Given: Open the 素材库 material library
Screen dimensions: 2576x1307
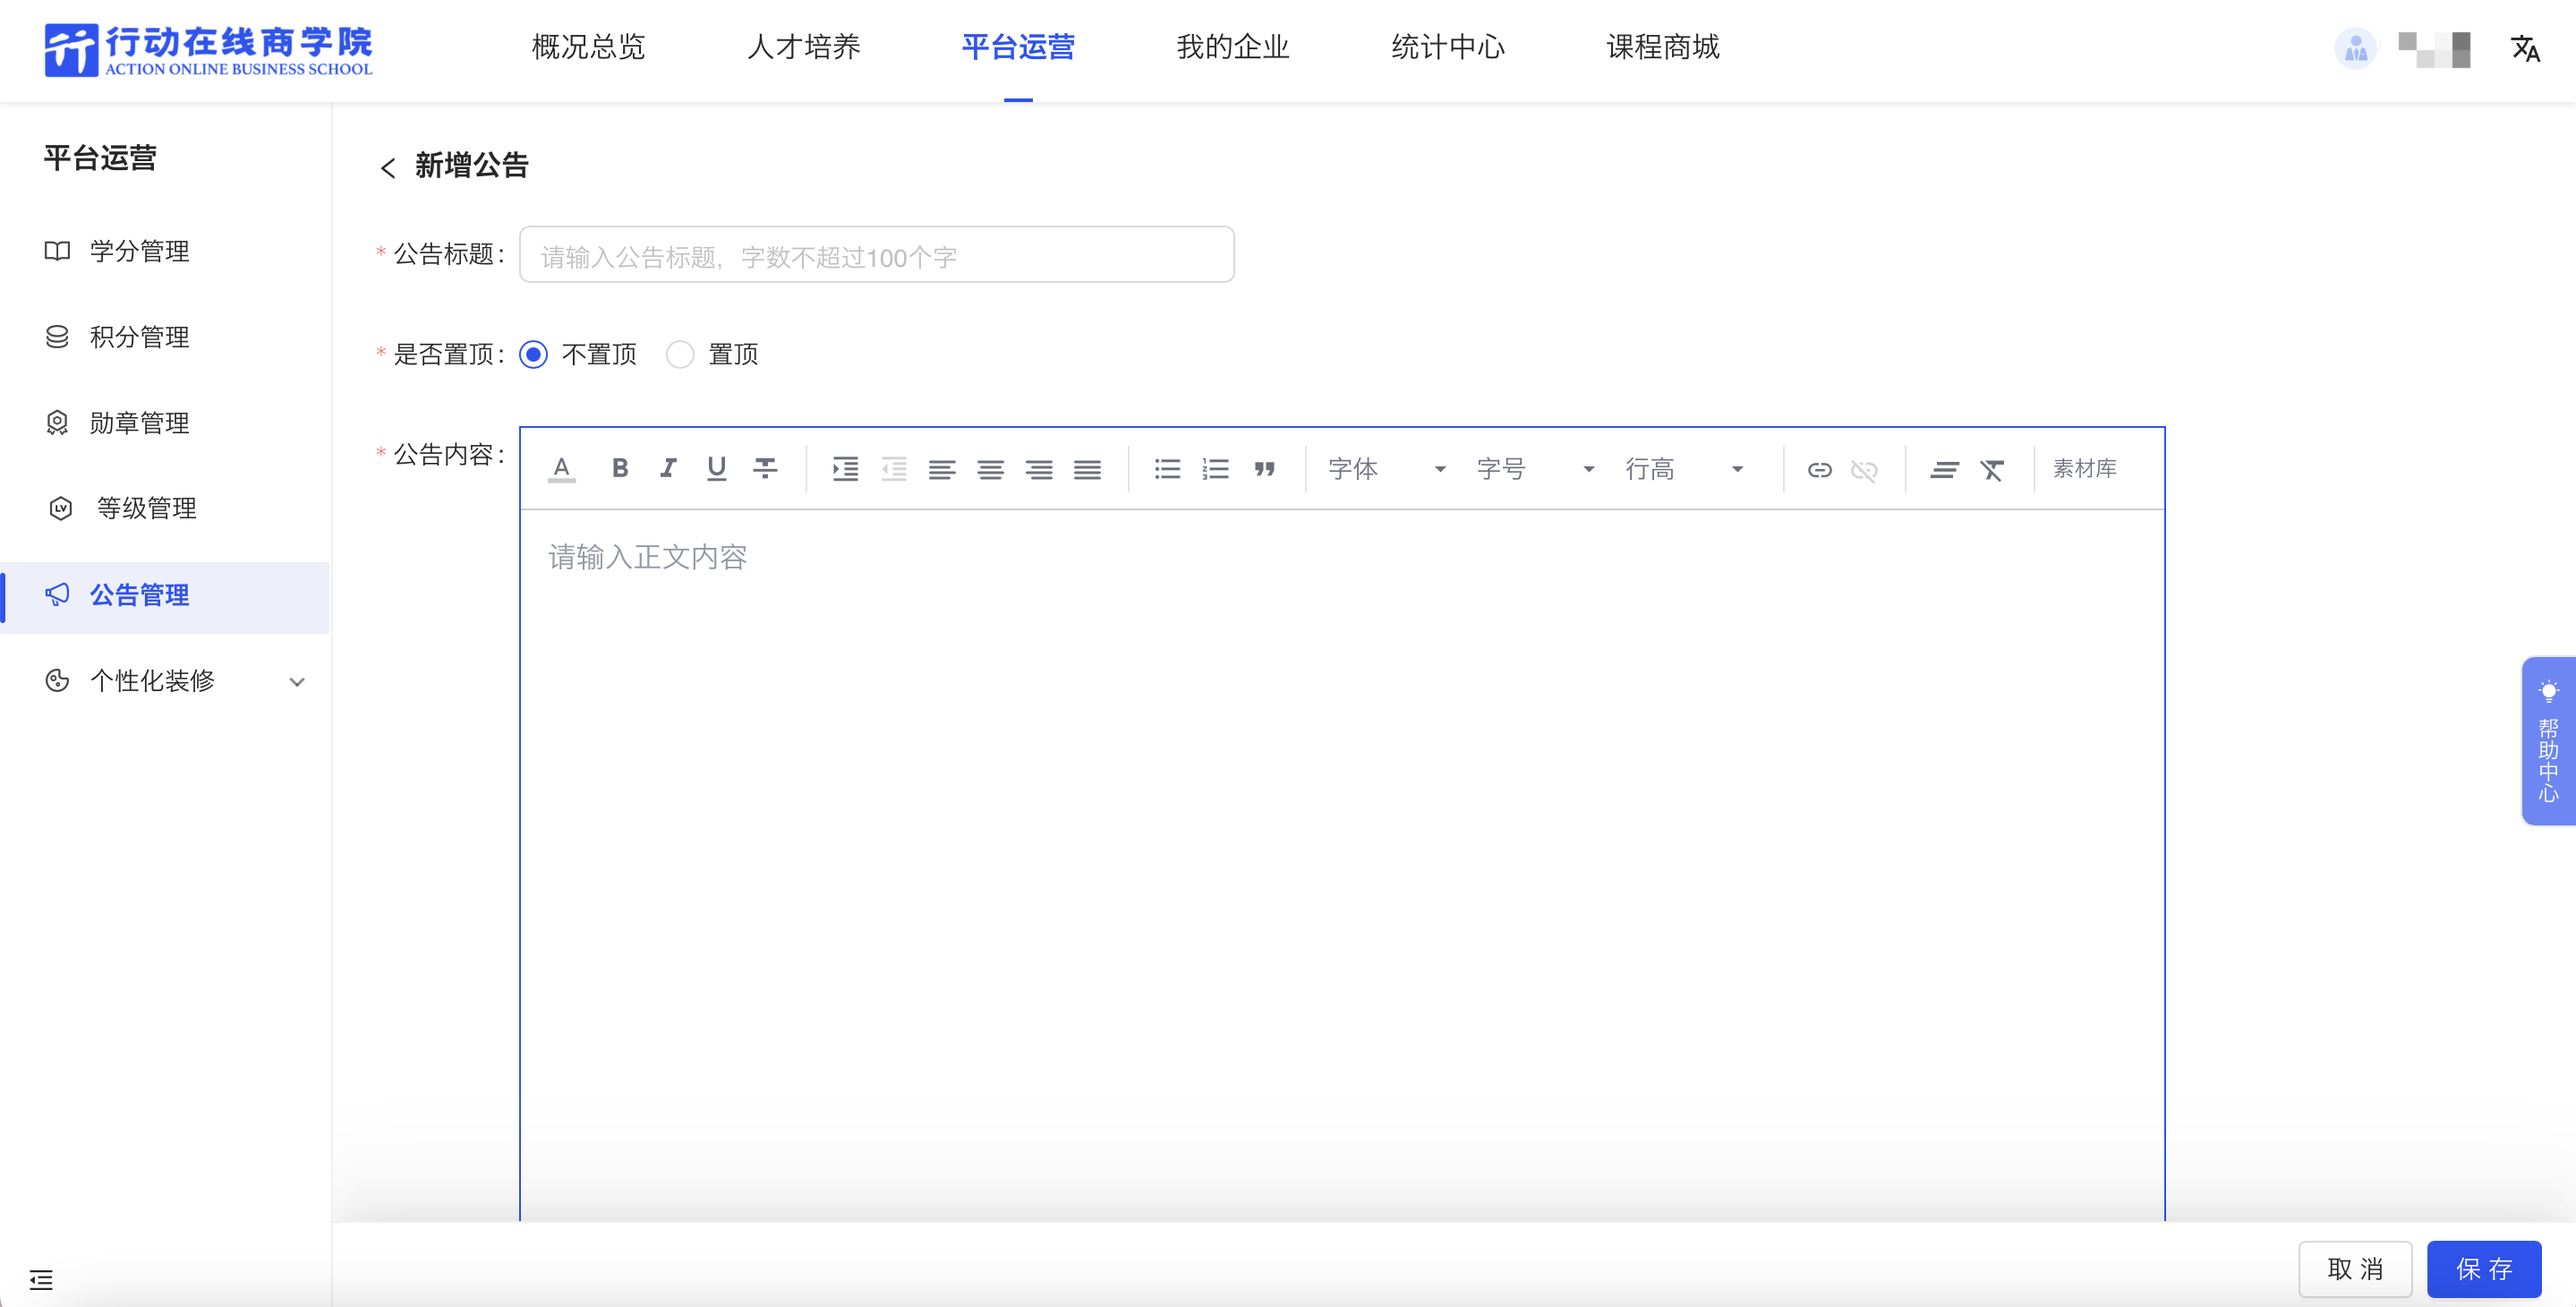Looking at the screenshot, I should pyautogui.click(x=2085, y=469).
